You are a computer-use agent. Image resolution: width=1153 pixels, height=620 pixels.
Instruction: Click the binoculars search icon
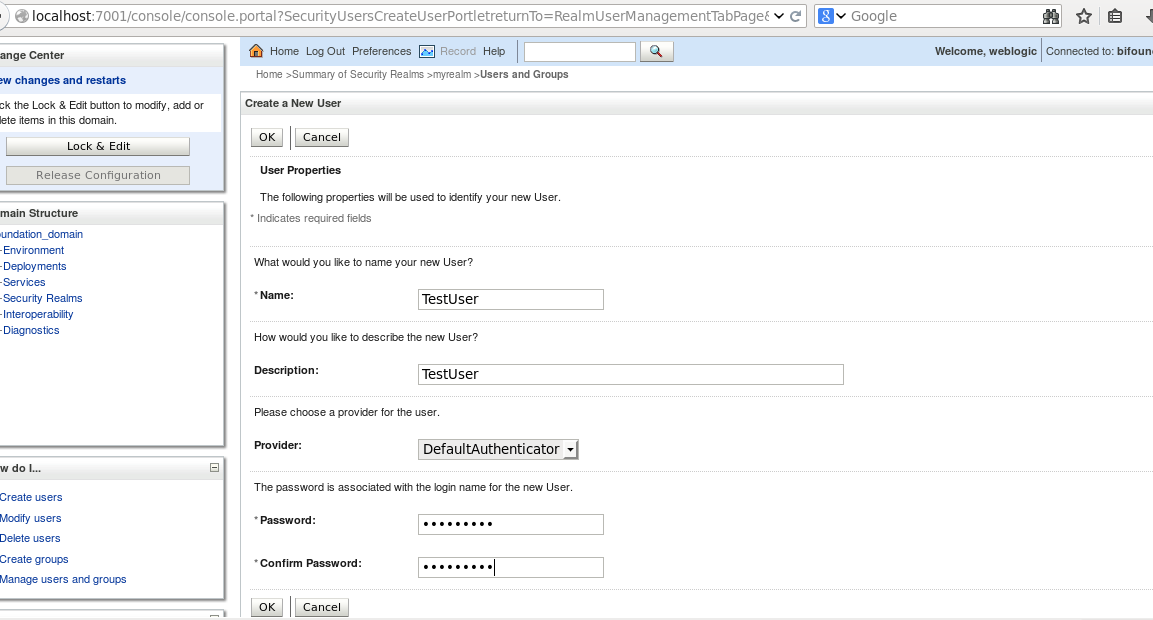(1051, 16)
